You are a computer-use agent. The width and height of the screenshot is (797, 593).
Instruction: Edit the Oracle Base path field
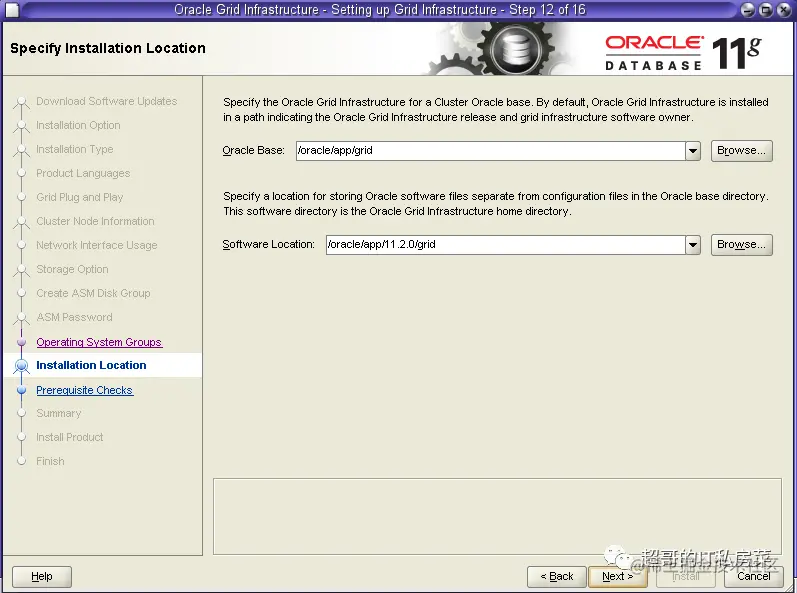point(491,151)
